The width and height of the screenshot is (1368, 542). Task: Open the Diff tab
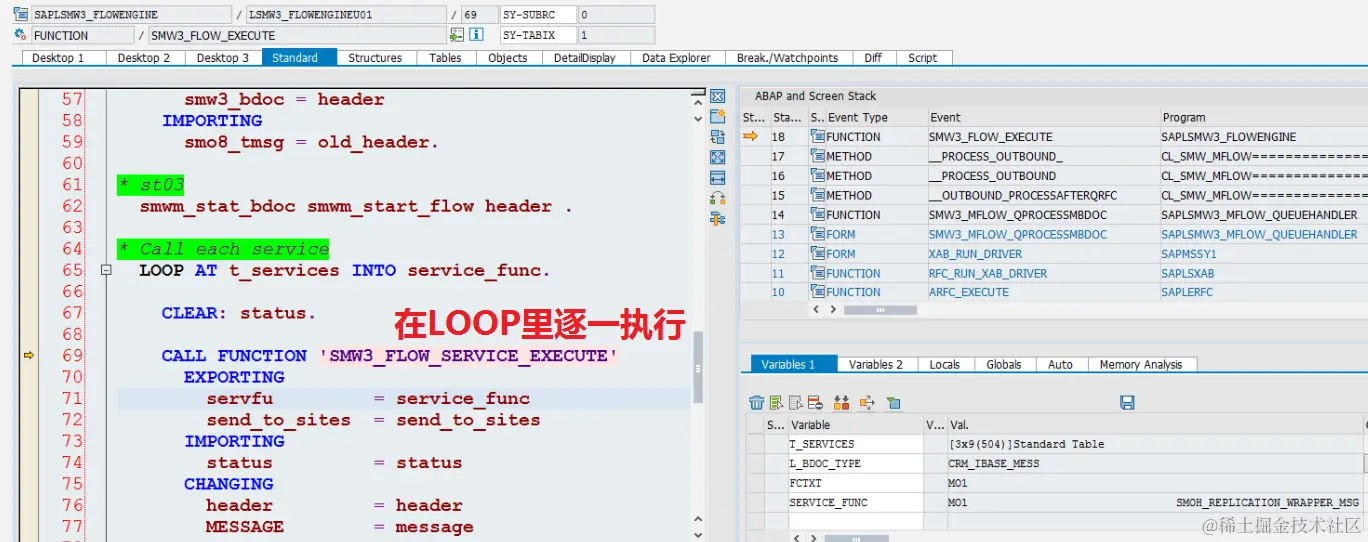873,58
